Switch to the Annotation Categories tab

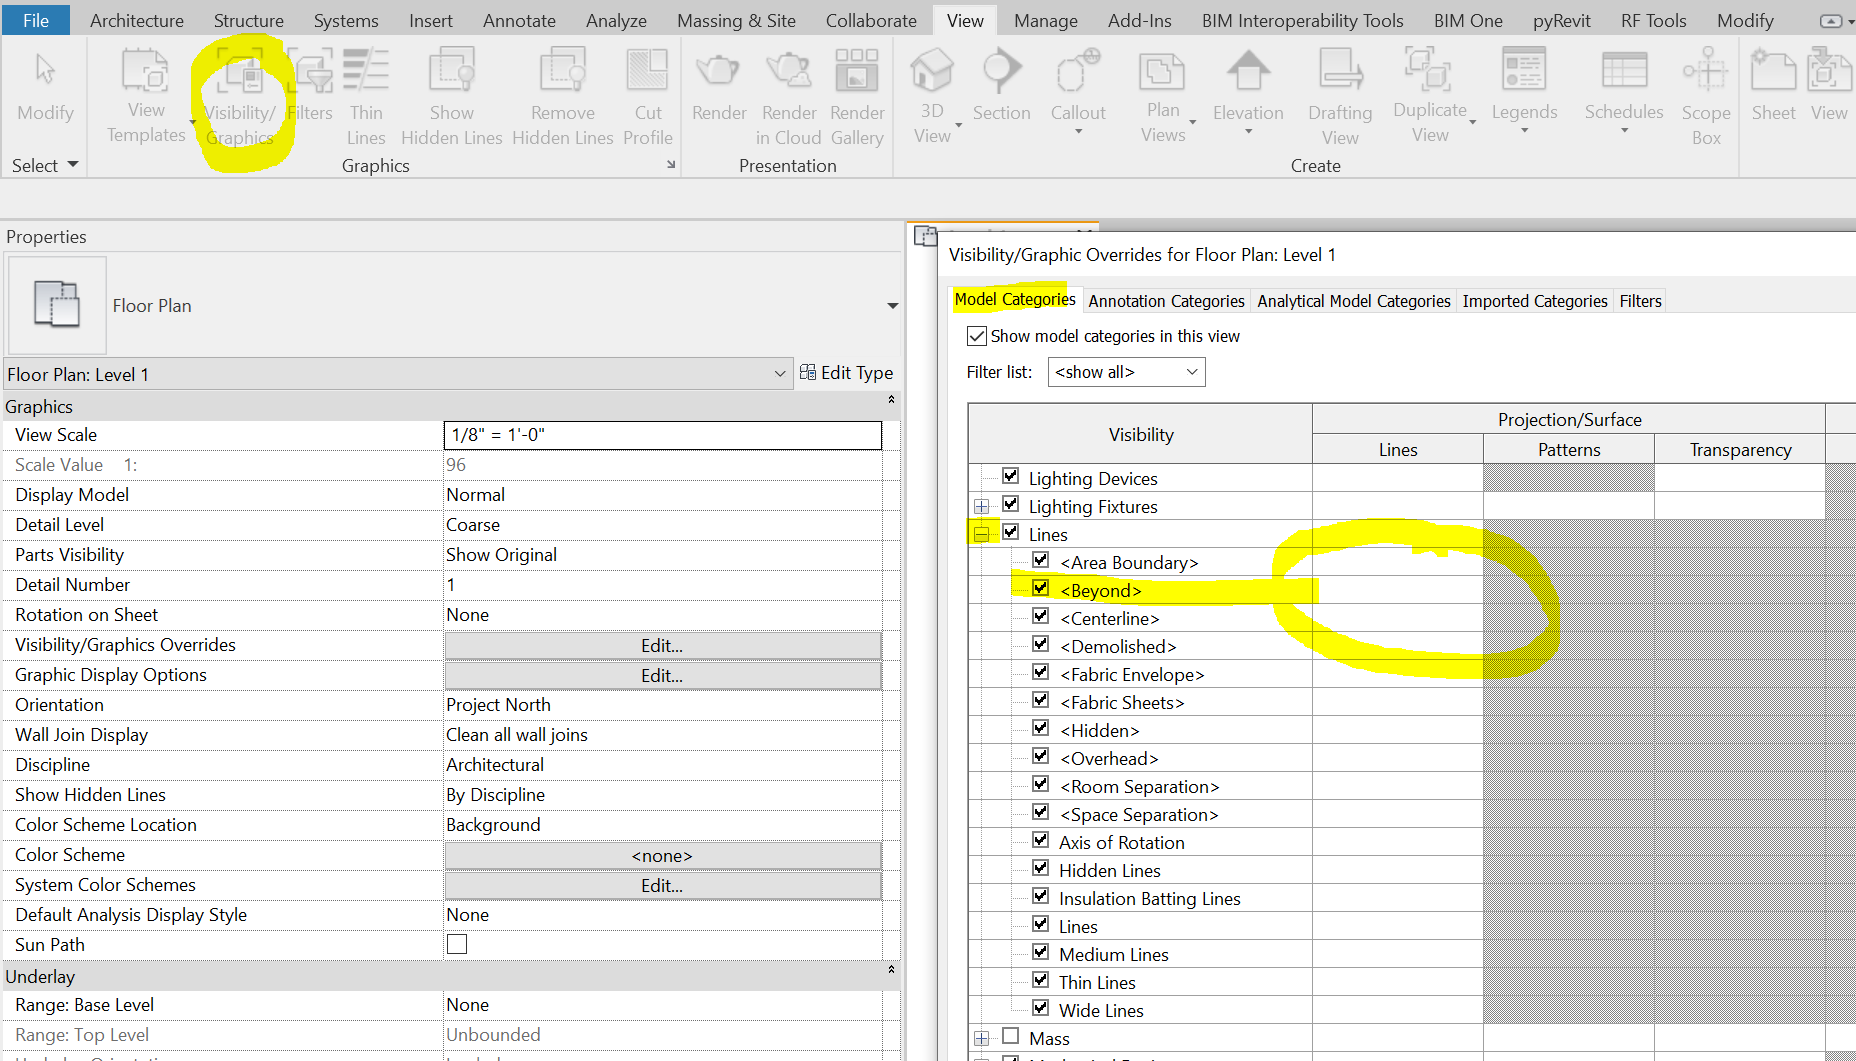1166,300
